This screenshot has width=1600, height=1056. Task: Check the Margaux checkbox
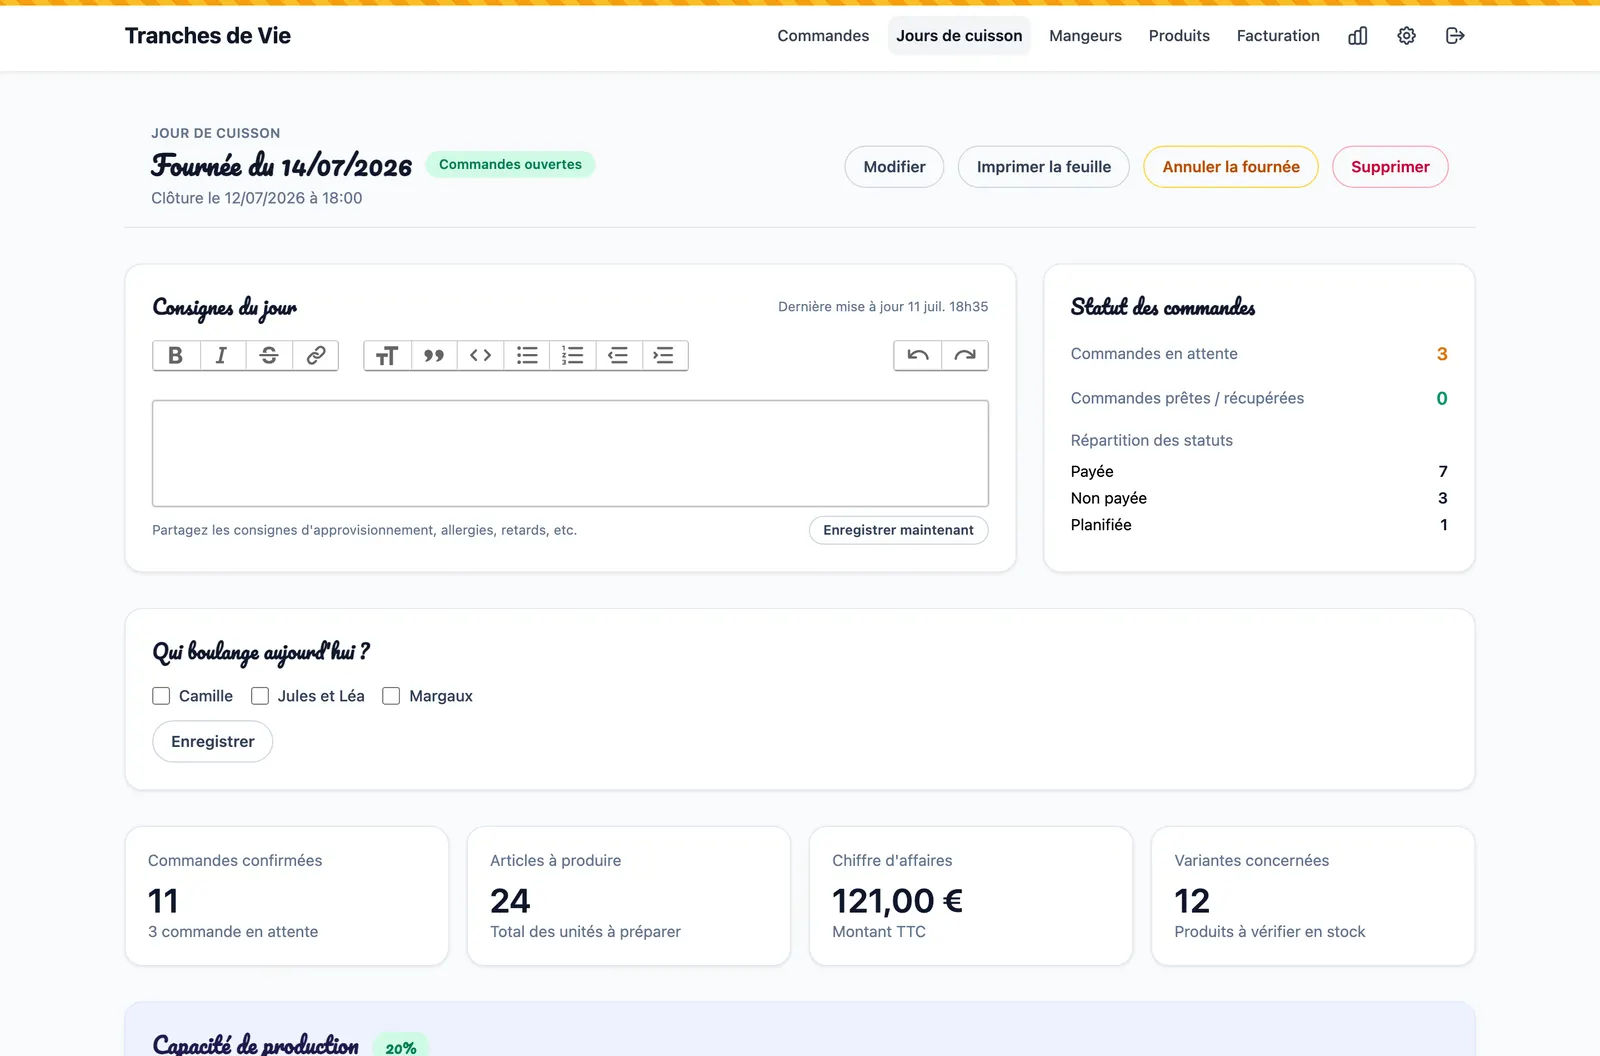391,696
